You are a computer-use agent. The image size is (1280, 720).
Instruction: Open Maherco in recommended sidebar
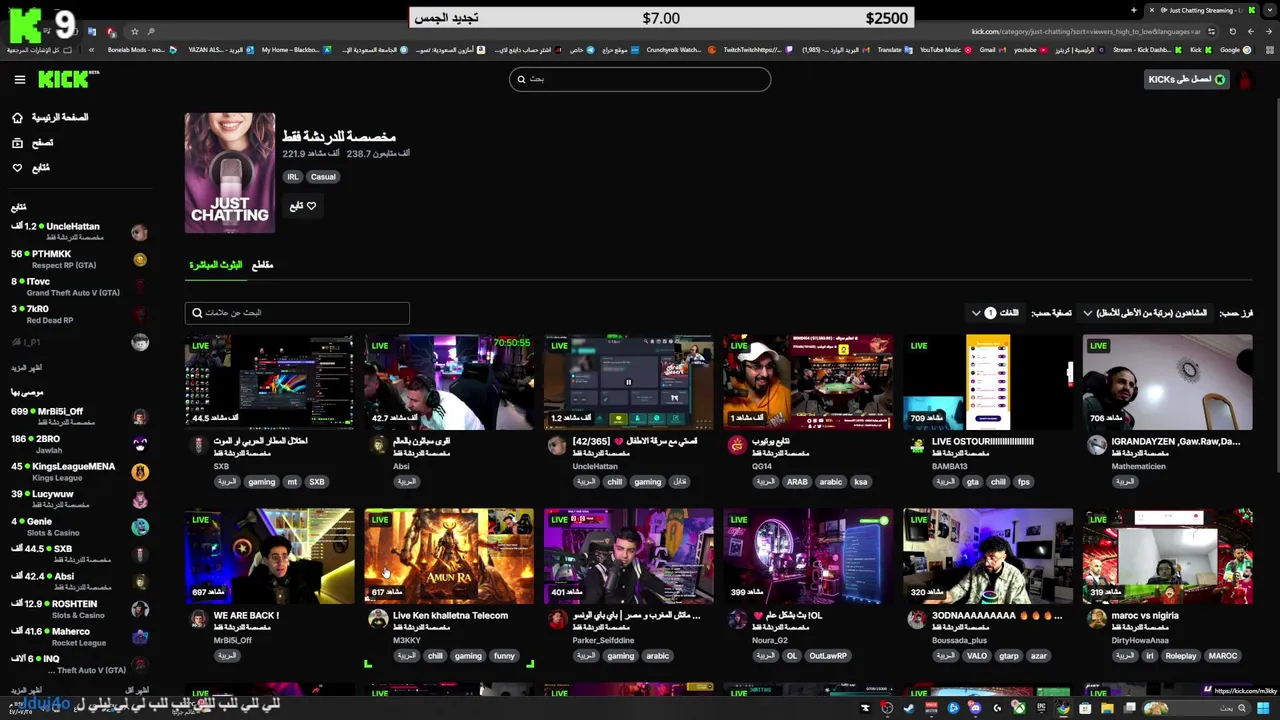pyautogui.click(x=78, y=637)
